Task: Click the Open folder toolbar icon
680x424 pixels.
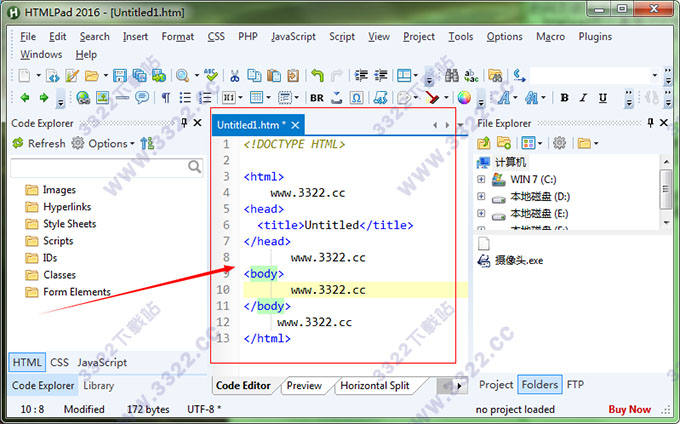Action: click(91, 76)
